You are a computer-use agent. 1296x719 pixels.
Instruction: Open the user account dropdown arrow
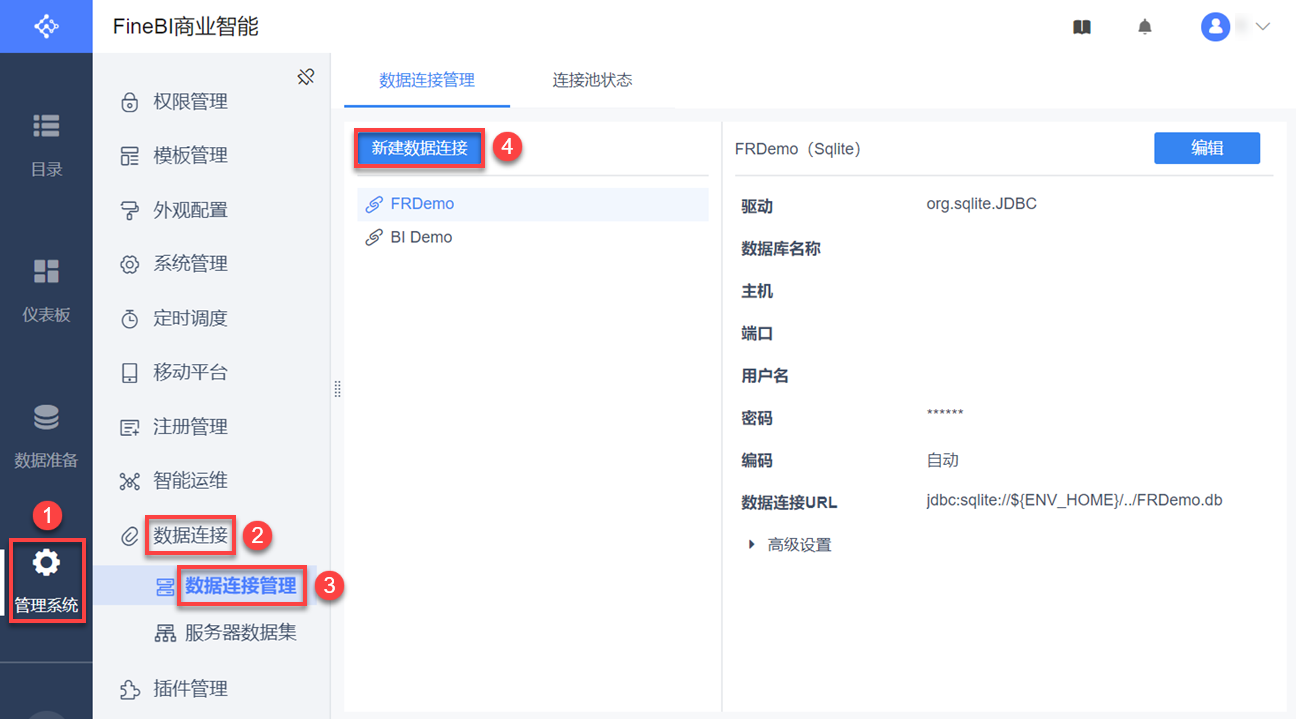[1262, 27]
